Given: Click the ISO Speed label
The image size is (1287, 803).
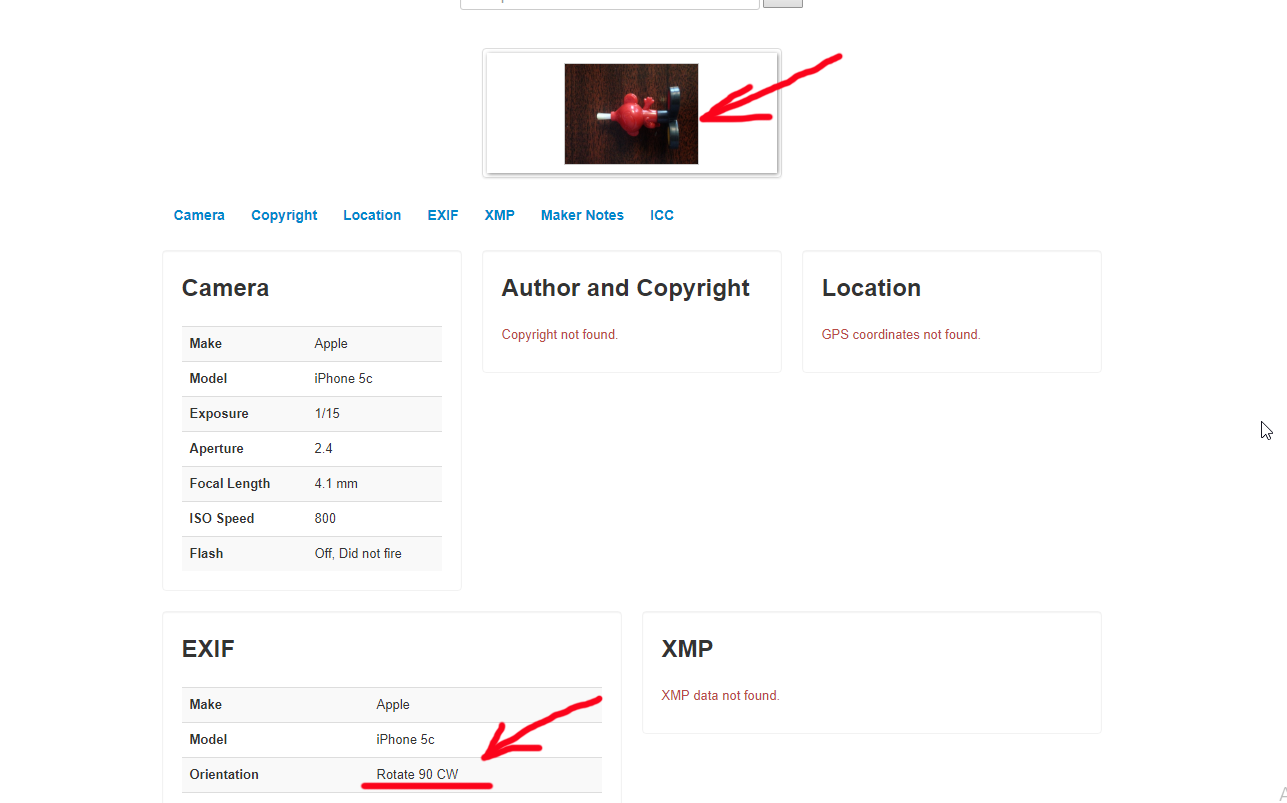Looking at the screenshot, I should point(222,518).
